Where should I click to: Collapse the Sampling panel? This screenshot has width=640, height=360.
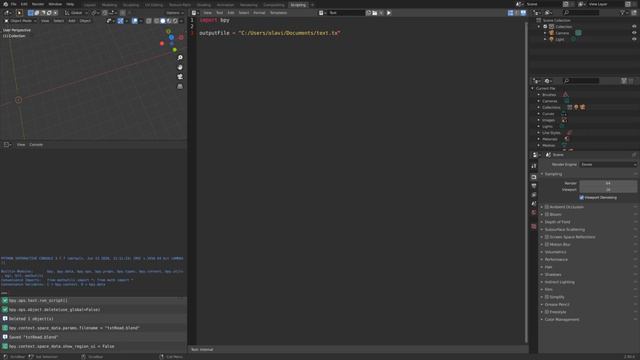[x=553, y=174]
